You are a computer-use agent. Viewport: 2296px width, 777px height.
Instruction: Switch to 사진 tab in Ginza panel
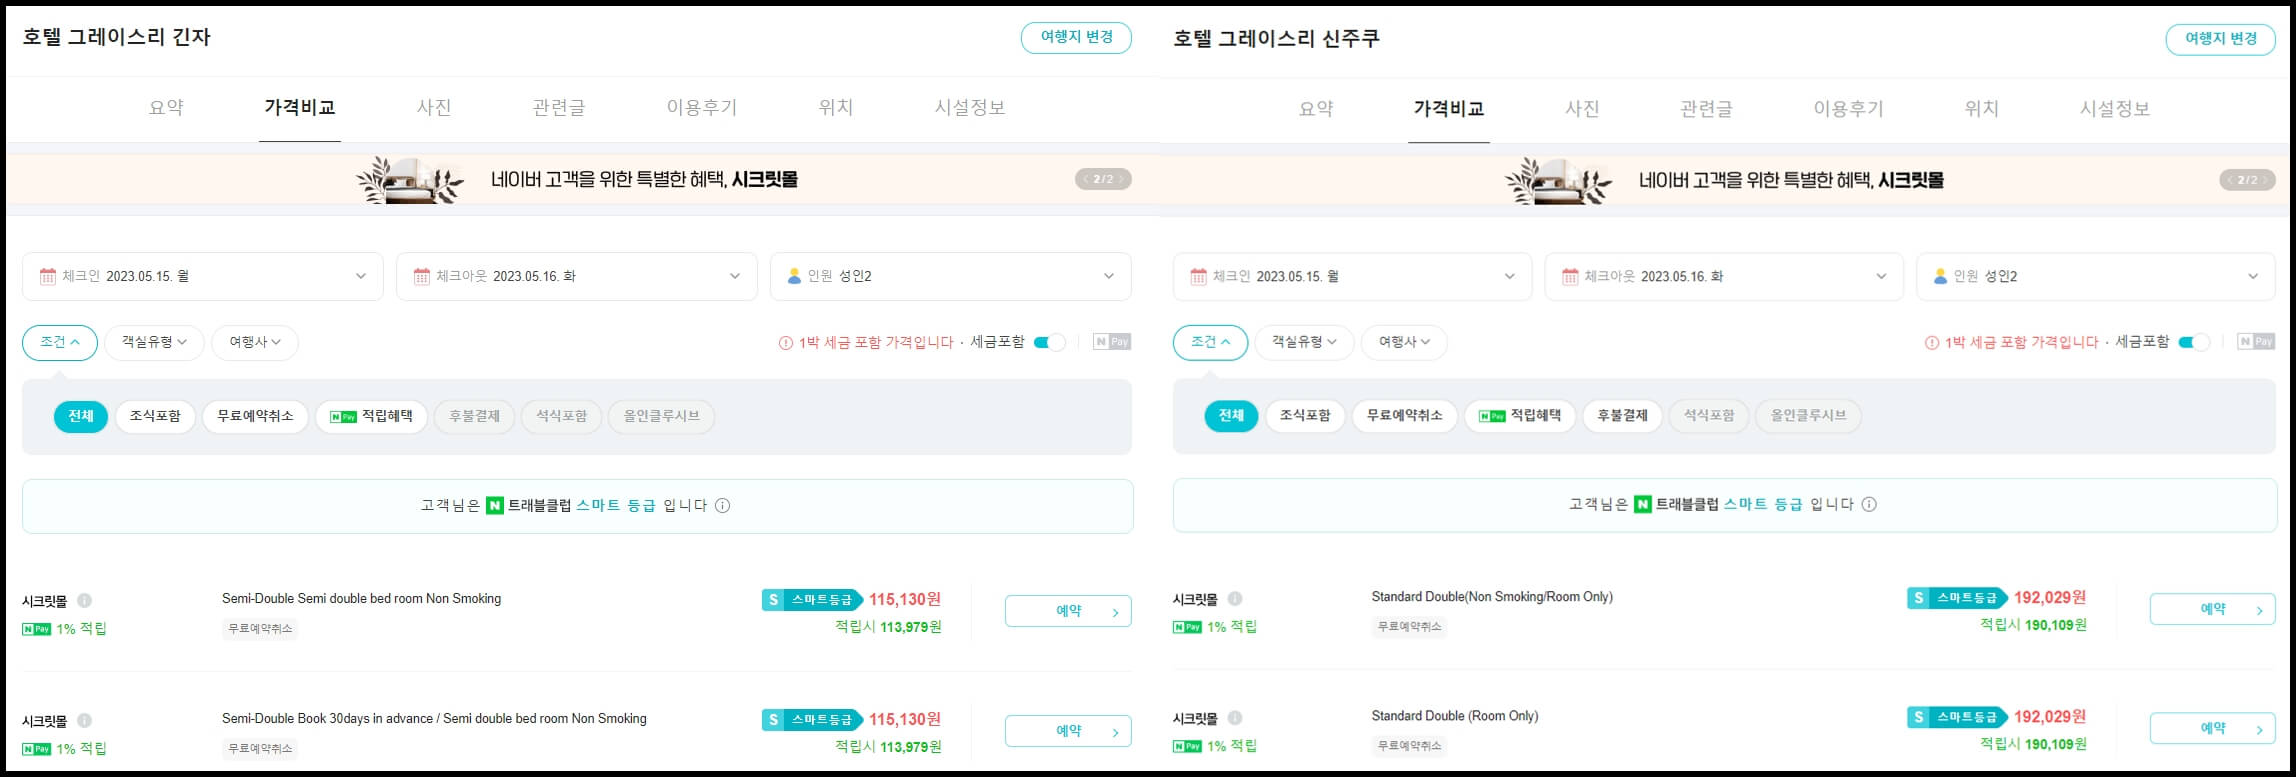[x=434, y=108]
